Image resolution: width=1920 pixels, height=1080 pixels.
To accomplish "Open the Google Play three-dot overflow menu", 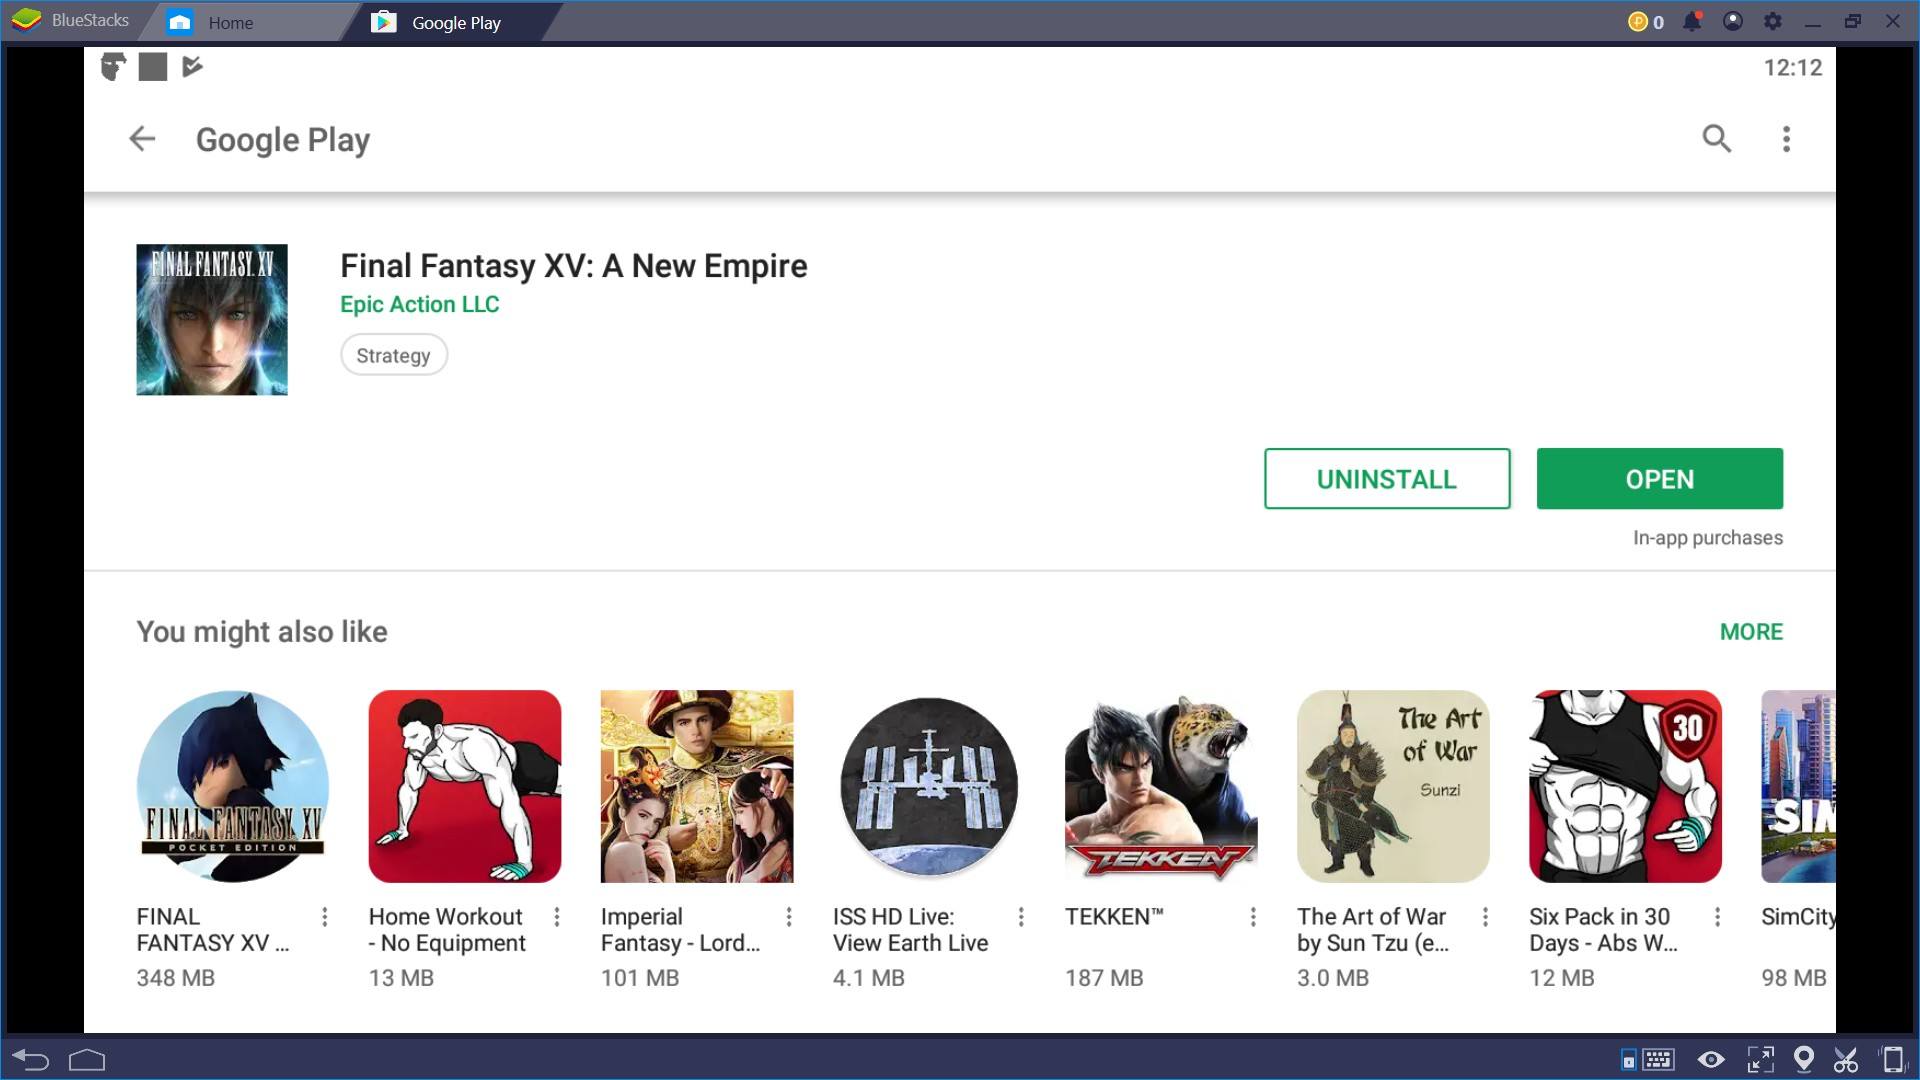I will [1786, 139].
